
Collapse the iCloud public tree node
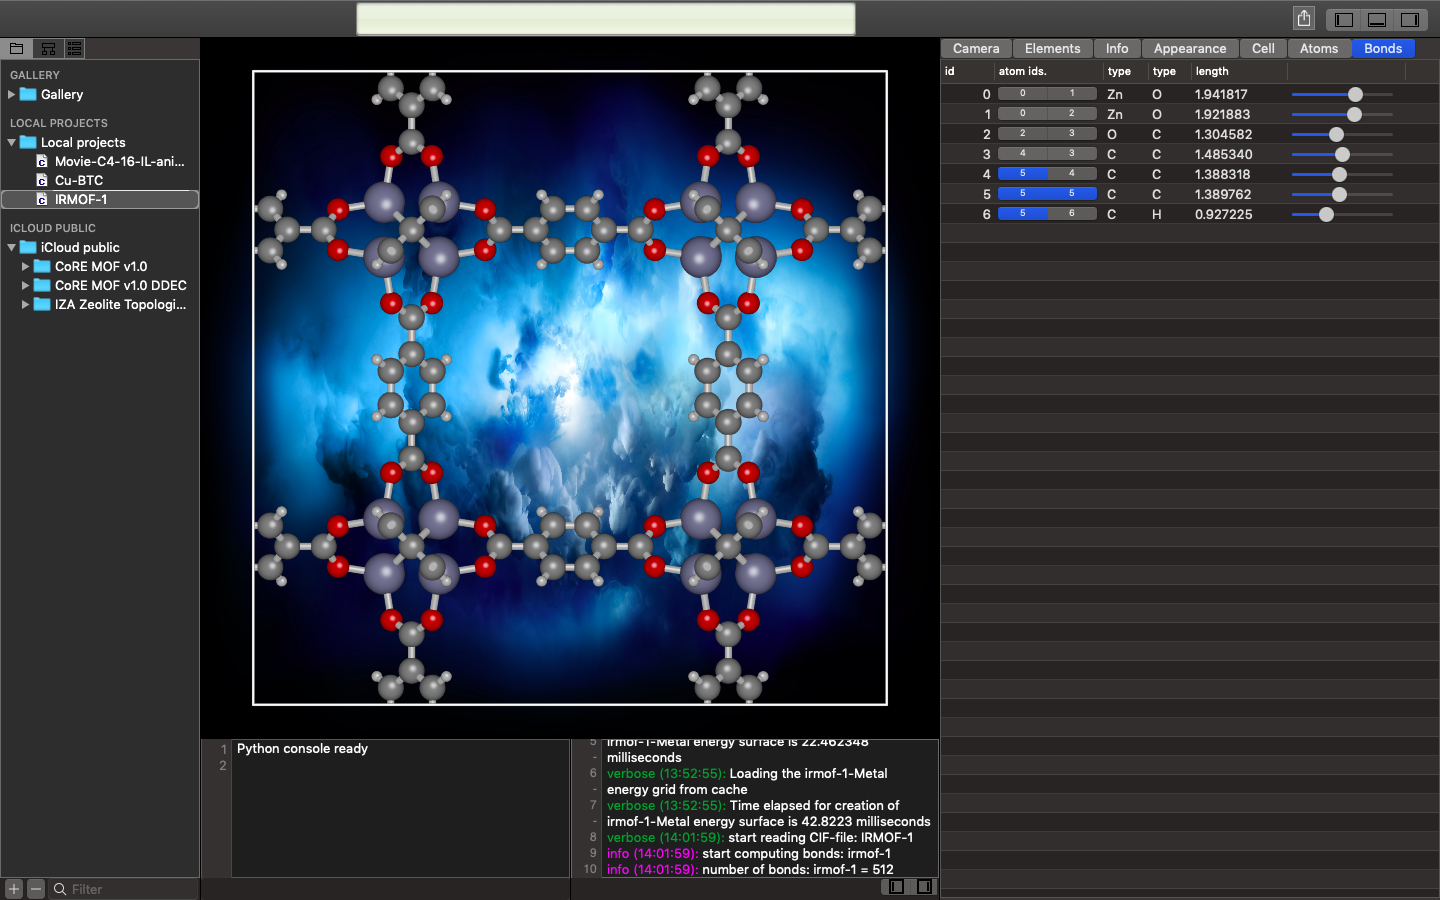click(x=11, y=247)
